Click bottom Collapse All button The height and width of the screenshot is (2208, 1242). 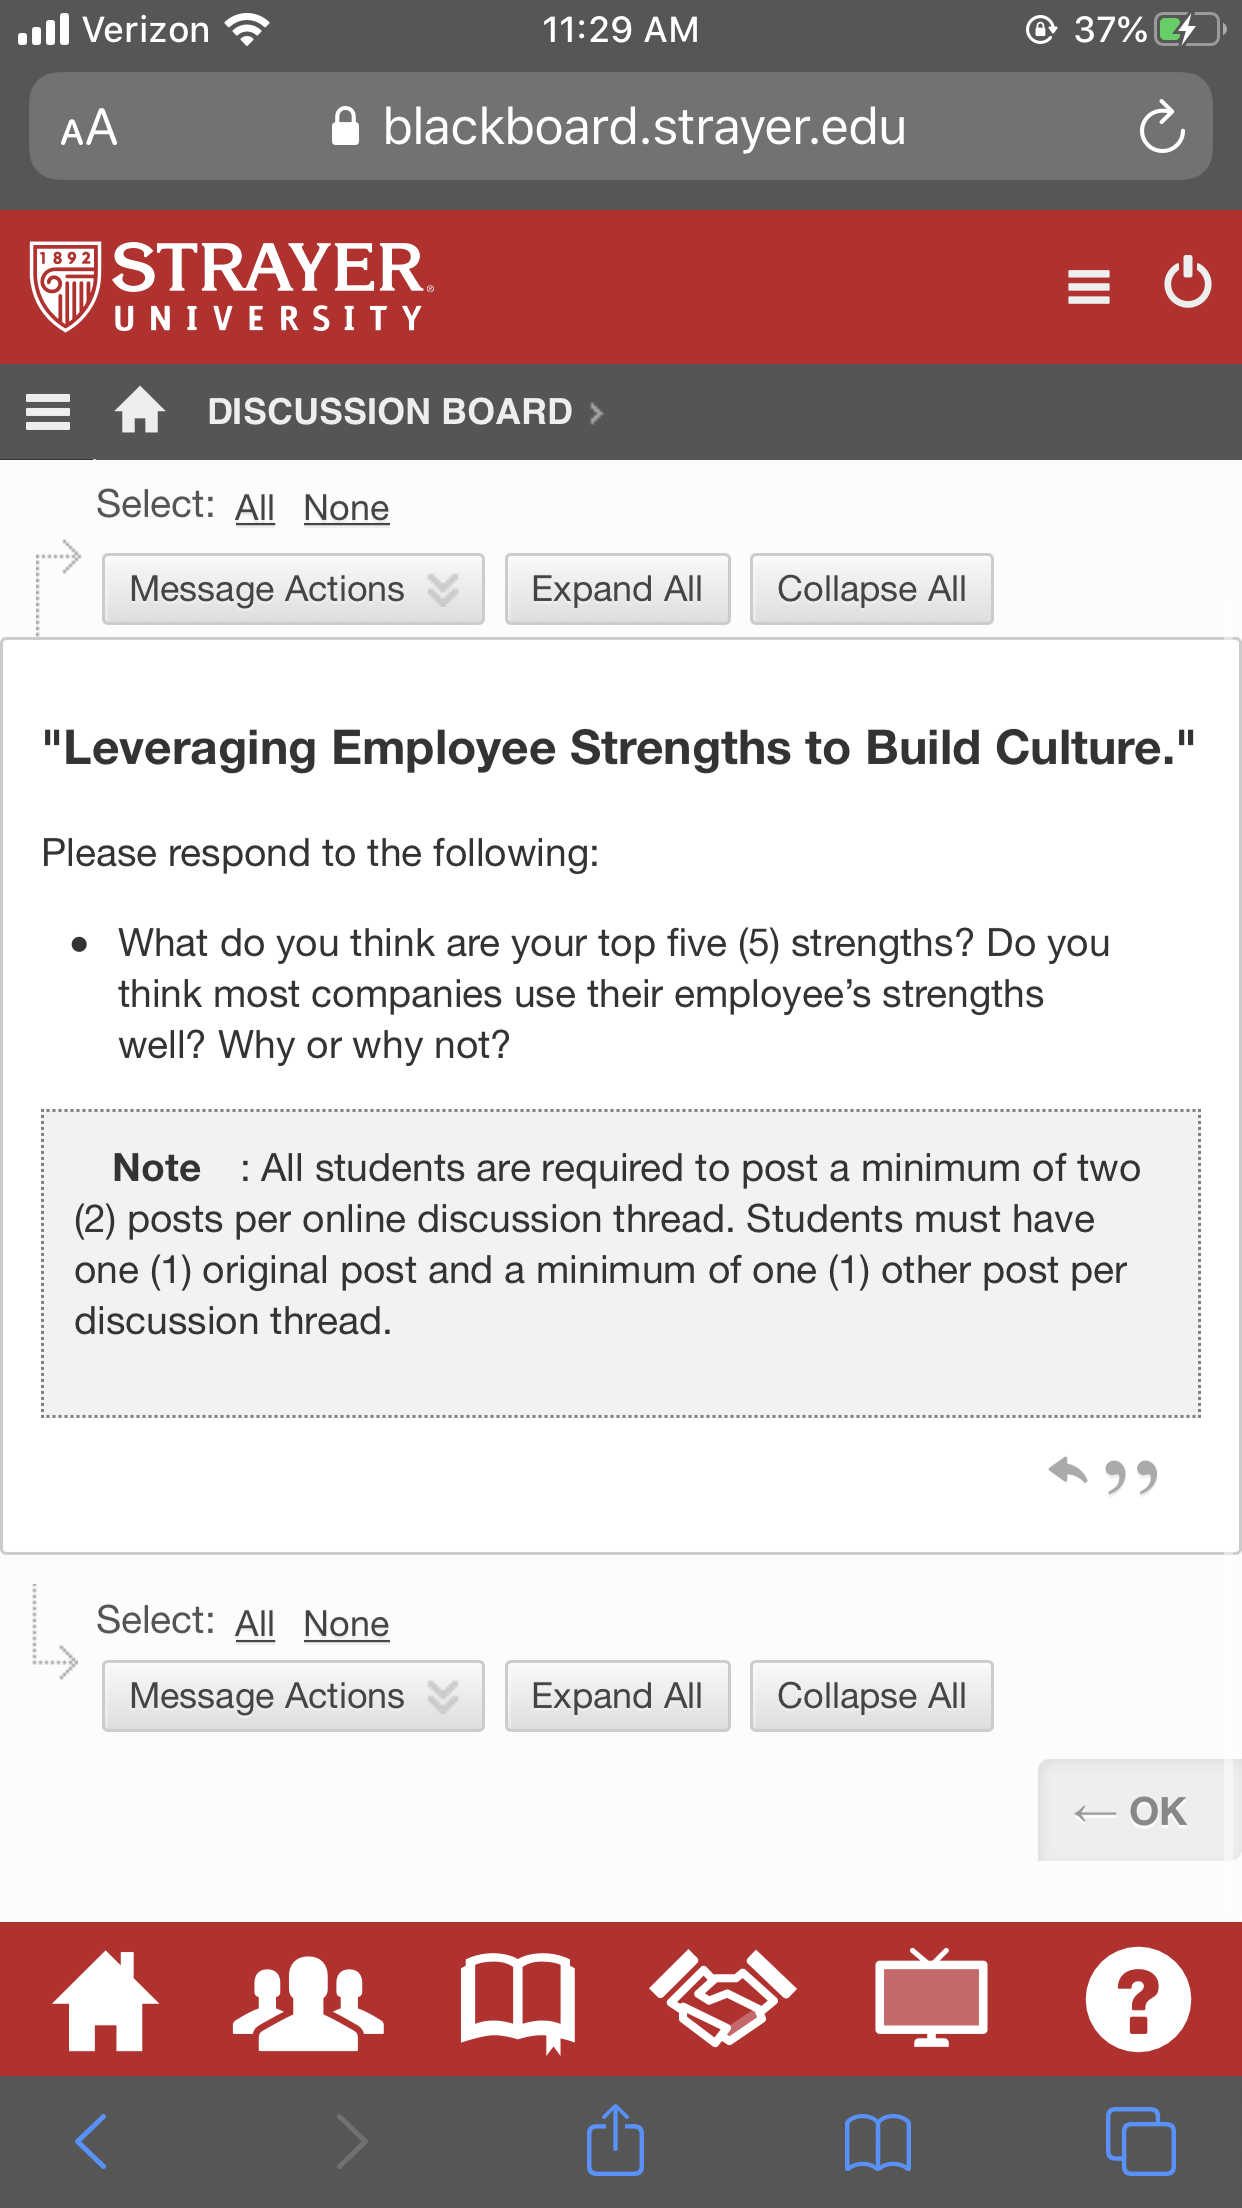[x=871, y=1696]
